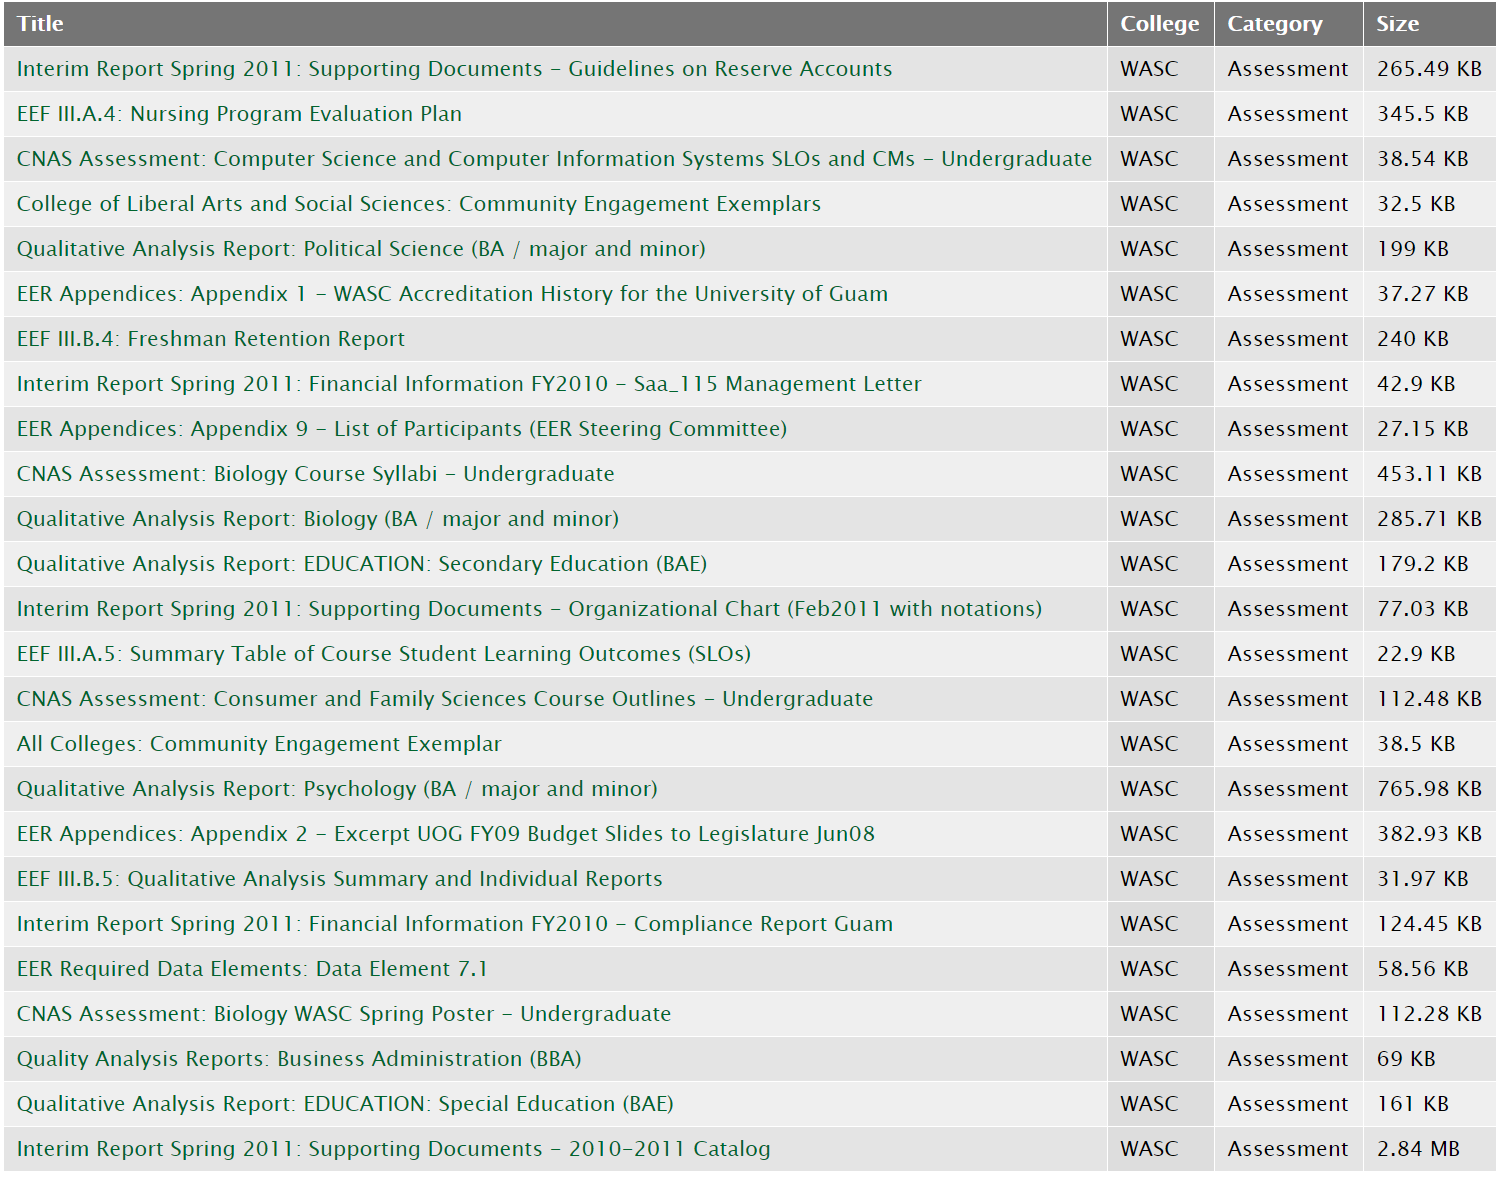The width and height of the screenshot is (1504, 1178).
Task: Open EEF III.B.4 Freshman Retention Report
Action: (x=210, y=339)
